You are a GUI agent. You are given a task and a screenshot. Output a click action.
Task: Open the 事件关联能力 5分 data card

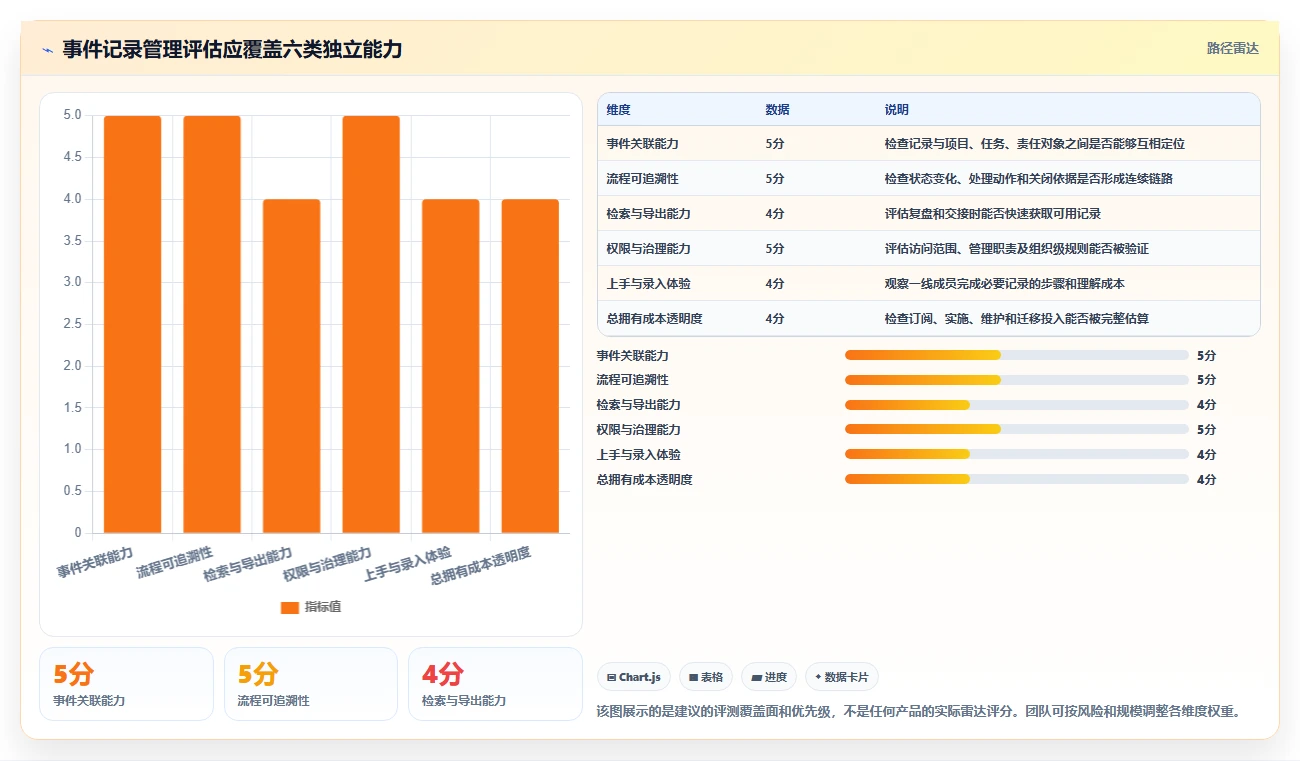(126, 684)
